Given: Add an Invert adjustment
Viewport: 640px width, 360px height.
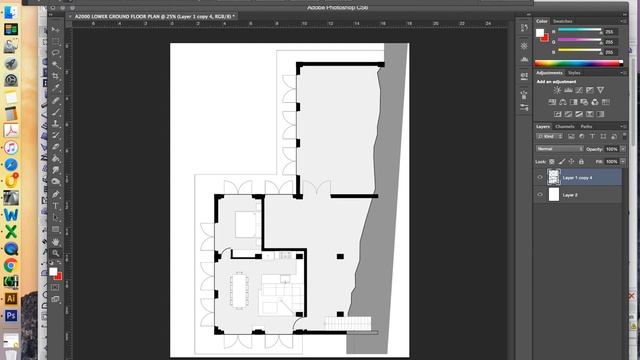Looking at the screenshot, I should 558,114.
